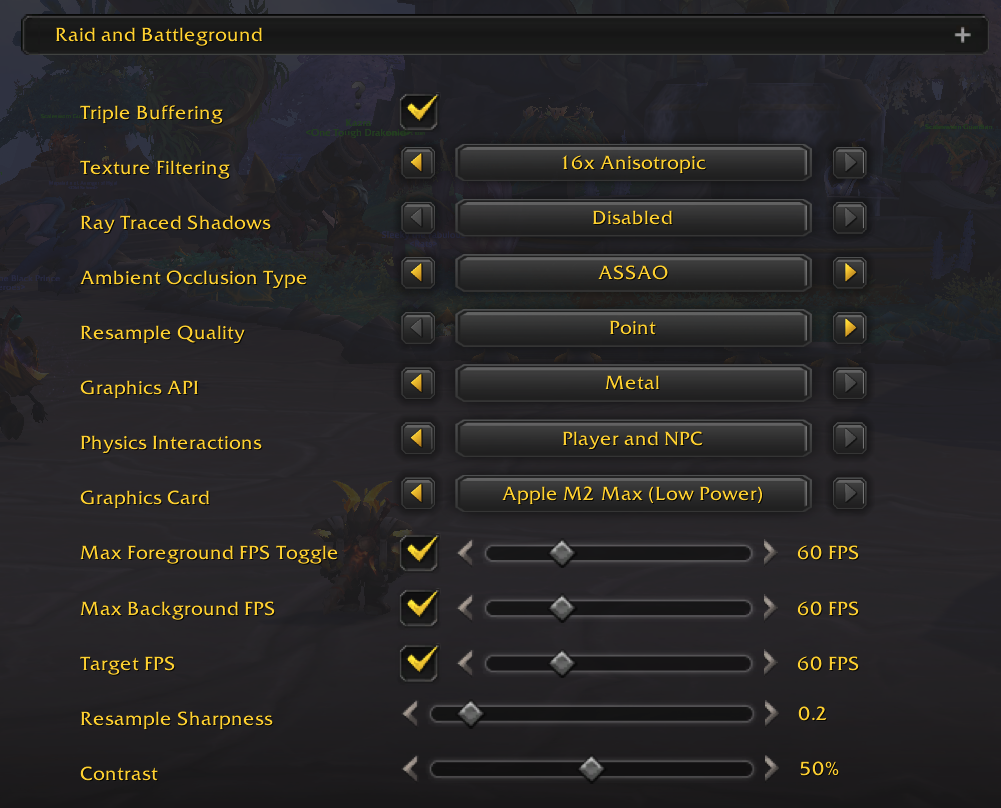The width and height of the screenshot is (1001, 808).
Task: Click the left arrow for Graphics API
Action: (x=417, y=383)
